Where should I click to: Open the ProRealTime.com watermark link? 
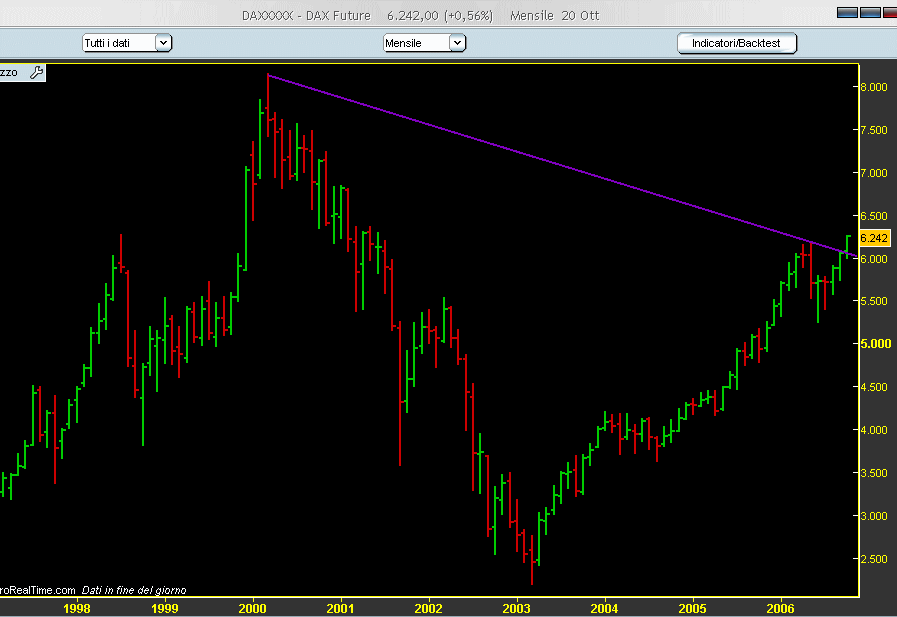point(38,590)
